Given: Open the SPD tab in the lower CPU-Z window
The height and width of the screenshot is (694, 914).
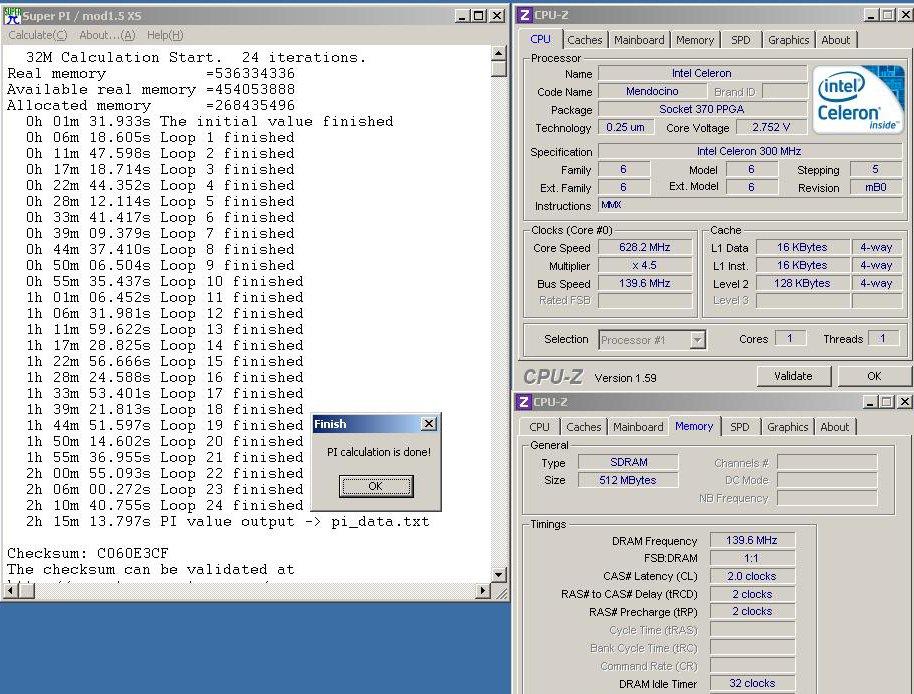Looking at the screenshot, I should [740, 427].
